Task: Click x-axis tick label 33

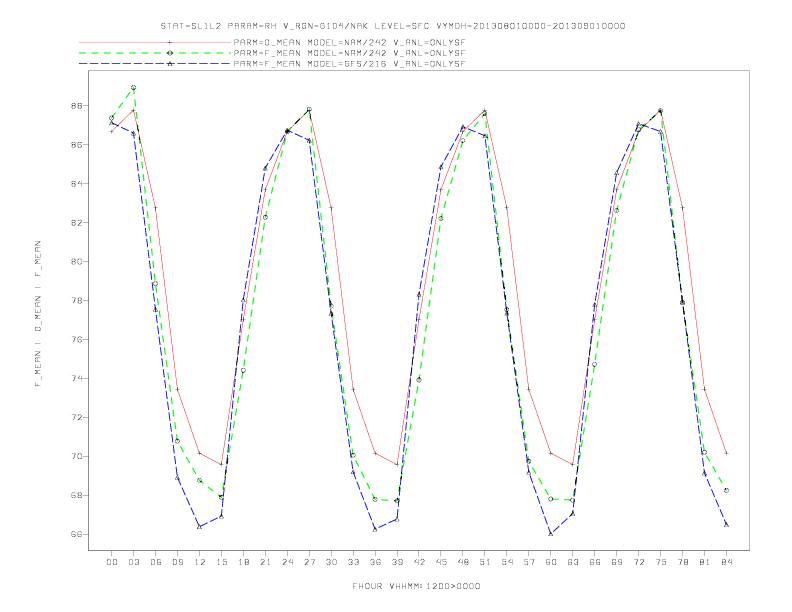Action: pos(353,562)
